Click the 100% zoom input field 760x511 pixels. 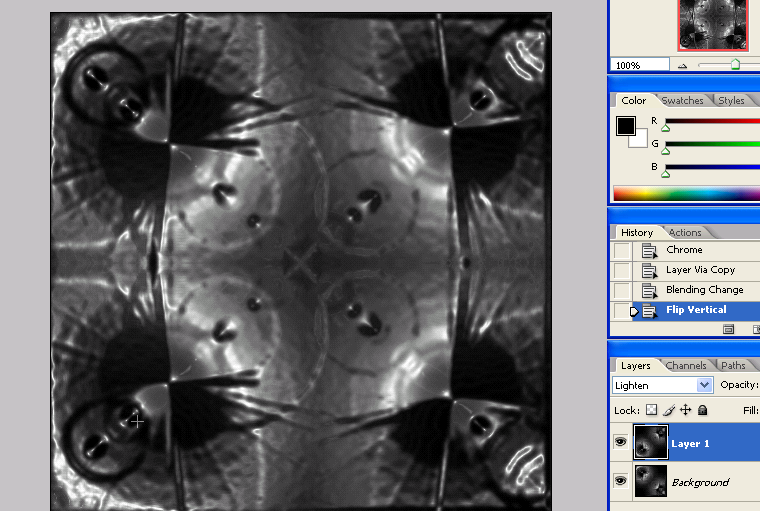[639, 65]
